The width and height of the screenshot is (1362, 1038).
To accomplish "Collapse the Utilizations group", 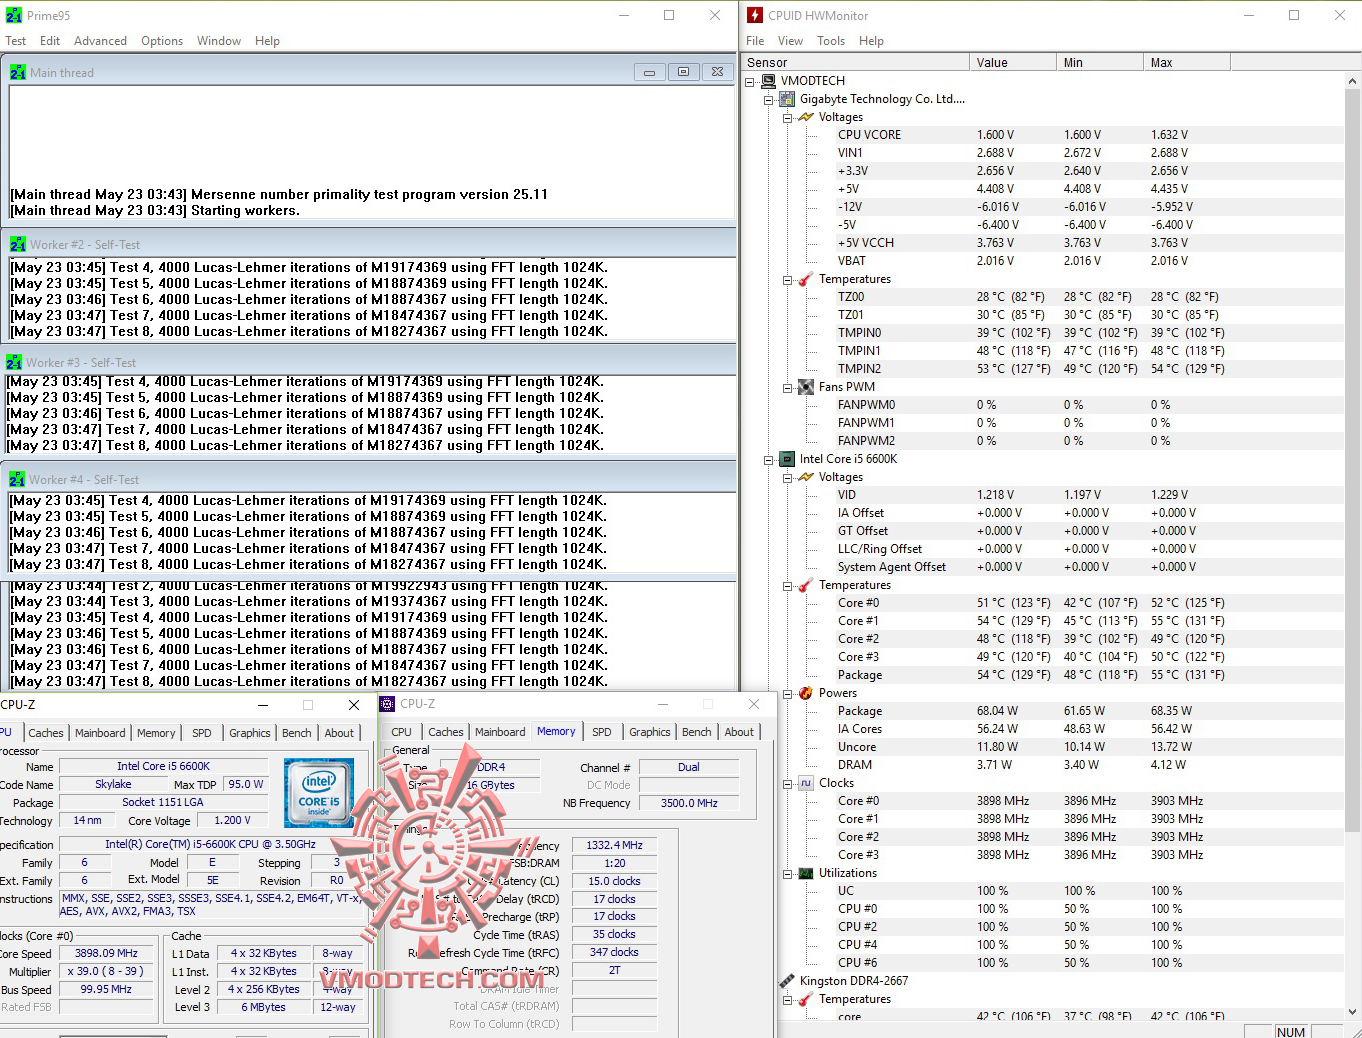I will point(787,873).
